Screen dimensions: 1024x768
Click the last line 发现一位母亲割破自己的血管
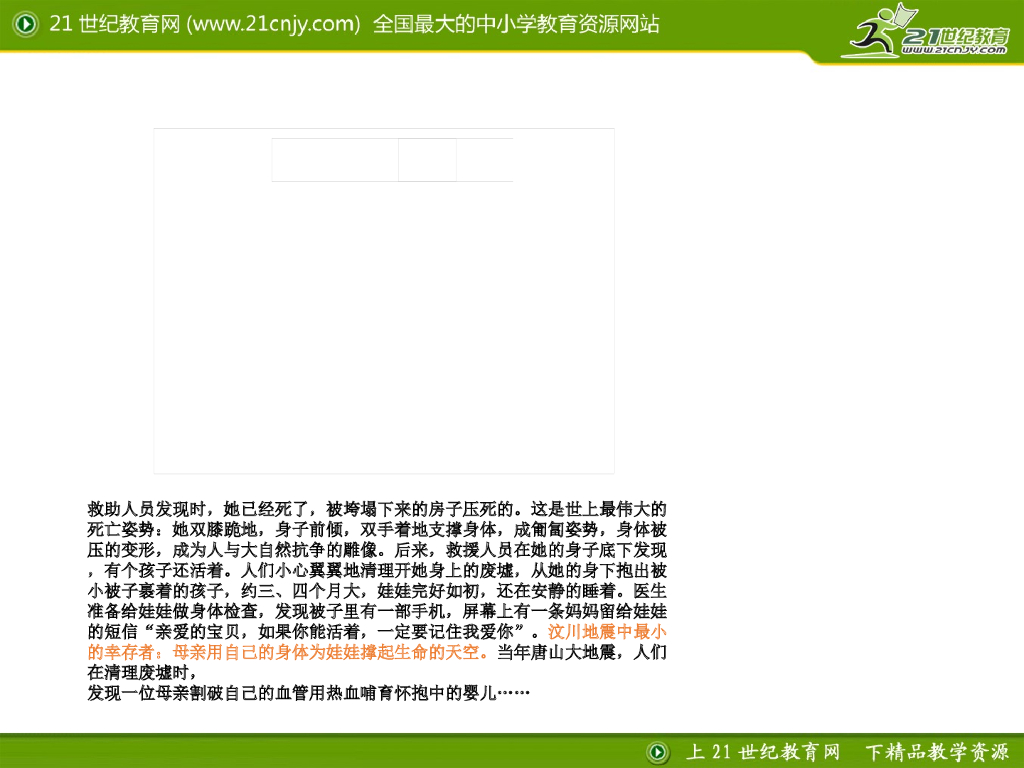[308, 693]
